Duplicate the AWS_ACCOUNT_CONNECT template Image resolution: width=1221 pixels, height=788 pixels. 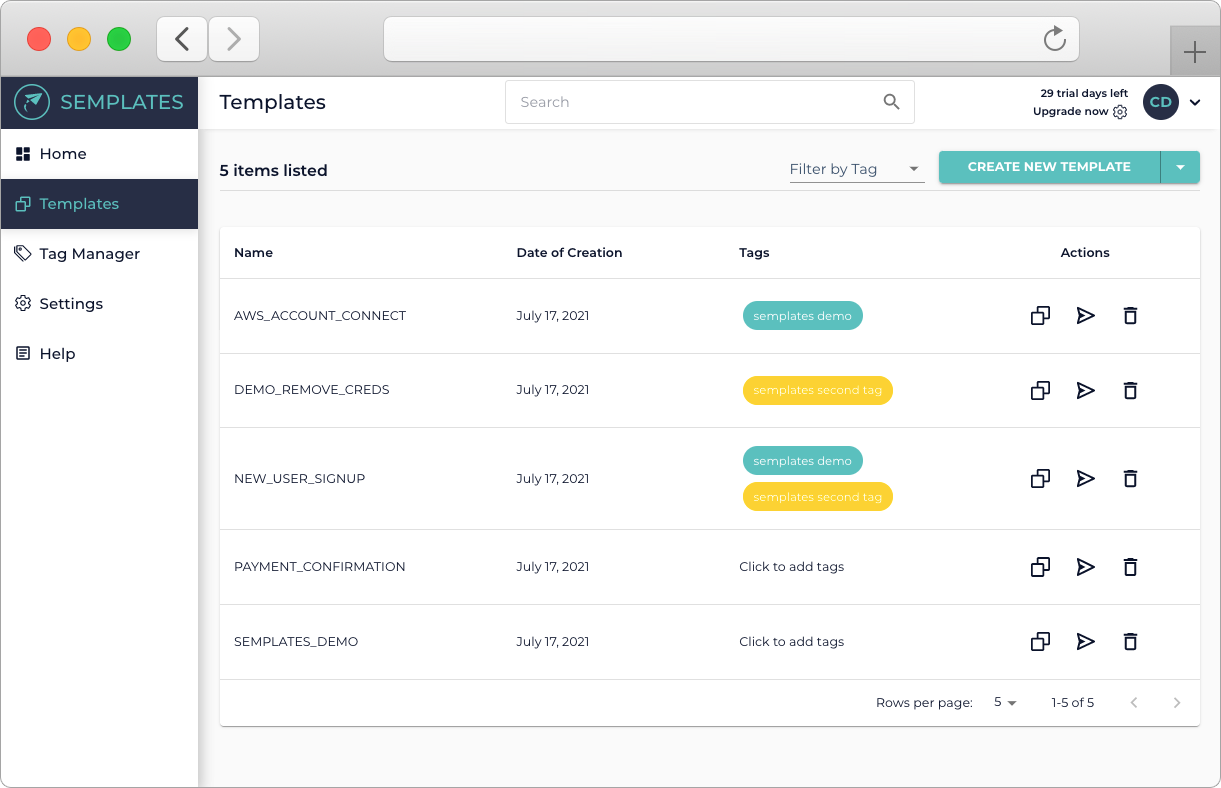click(x=1040, y=316)
